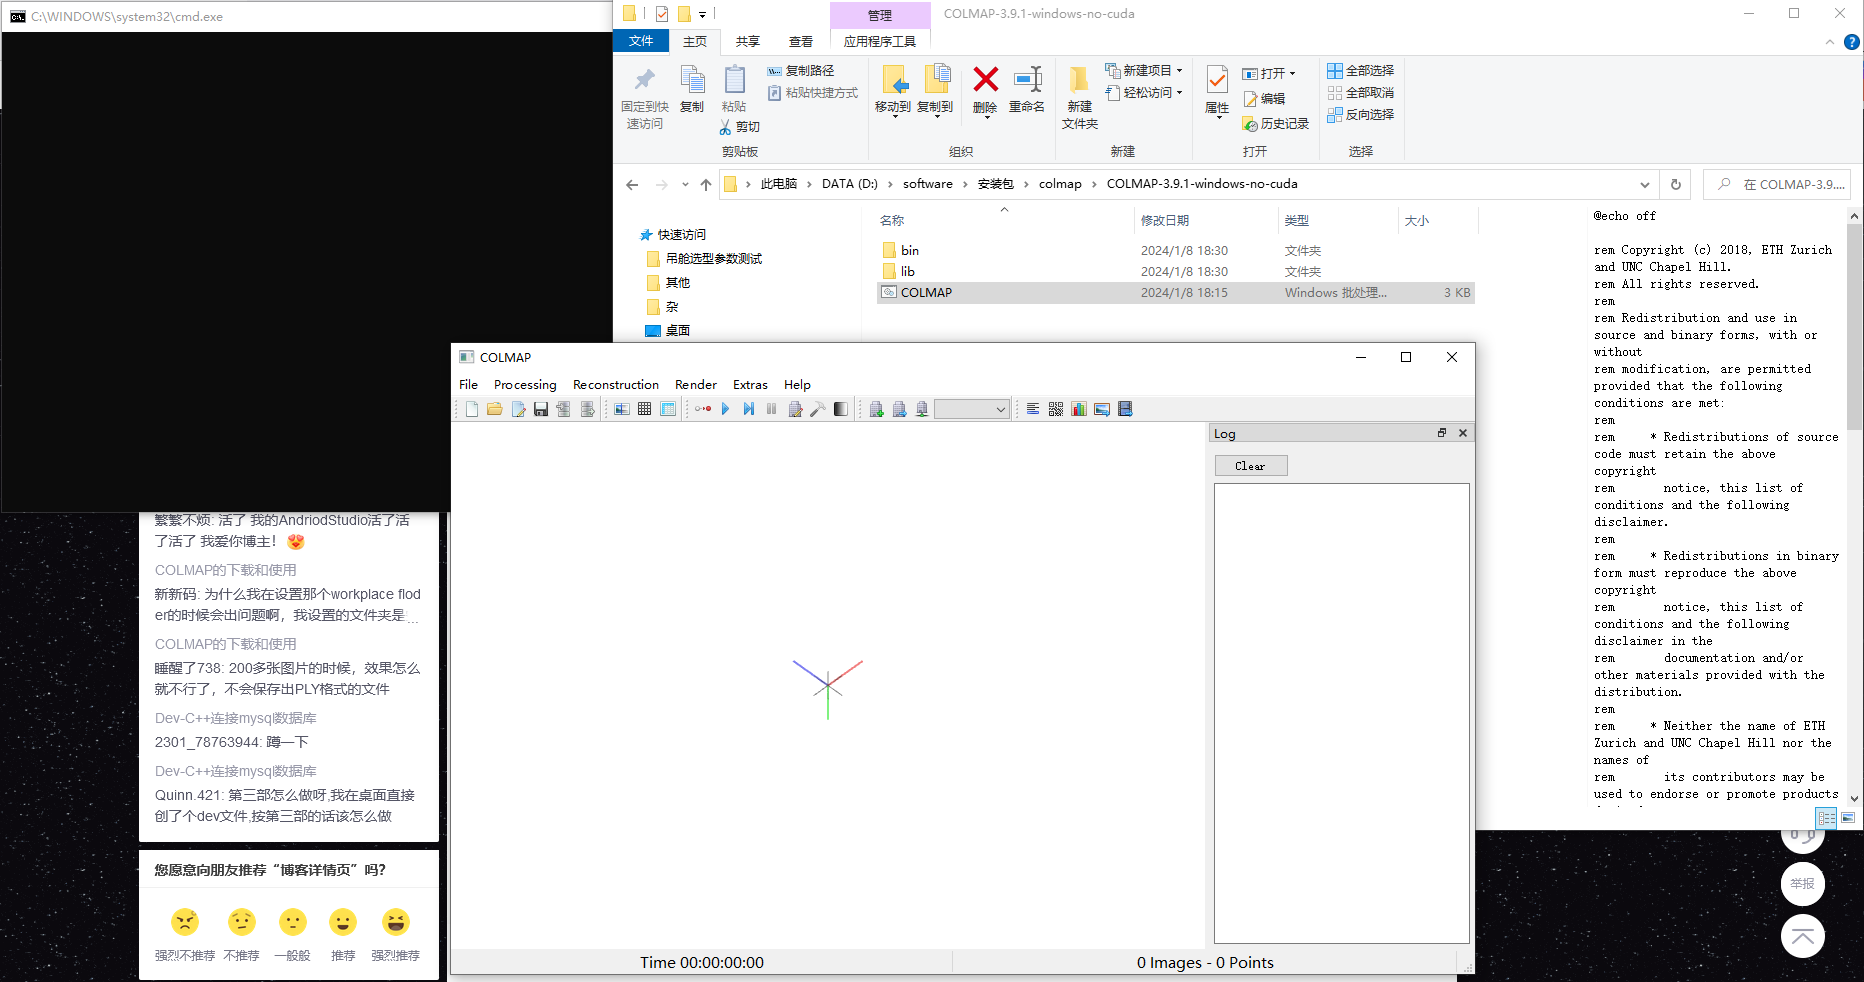Expand 轻松访问 dropdown in Explorer ribbon
The height and width of the screenshot is (982, 1864).
tap(1180, 93)
